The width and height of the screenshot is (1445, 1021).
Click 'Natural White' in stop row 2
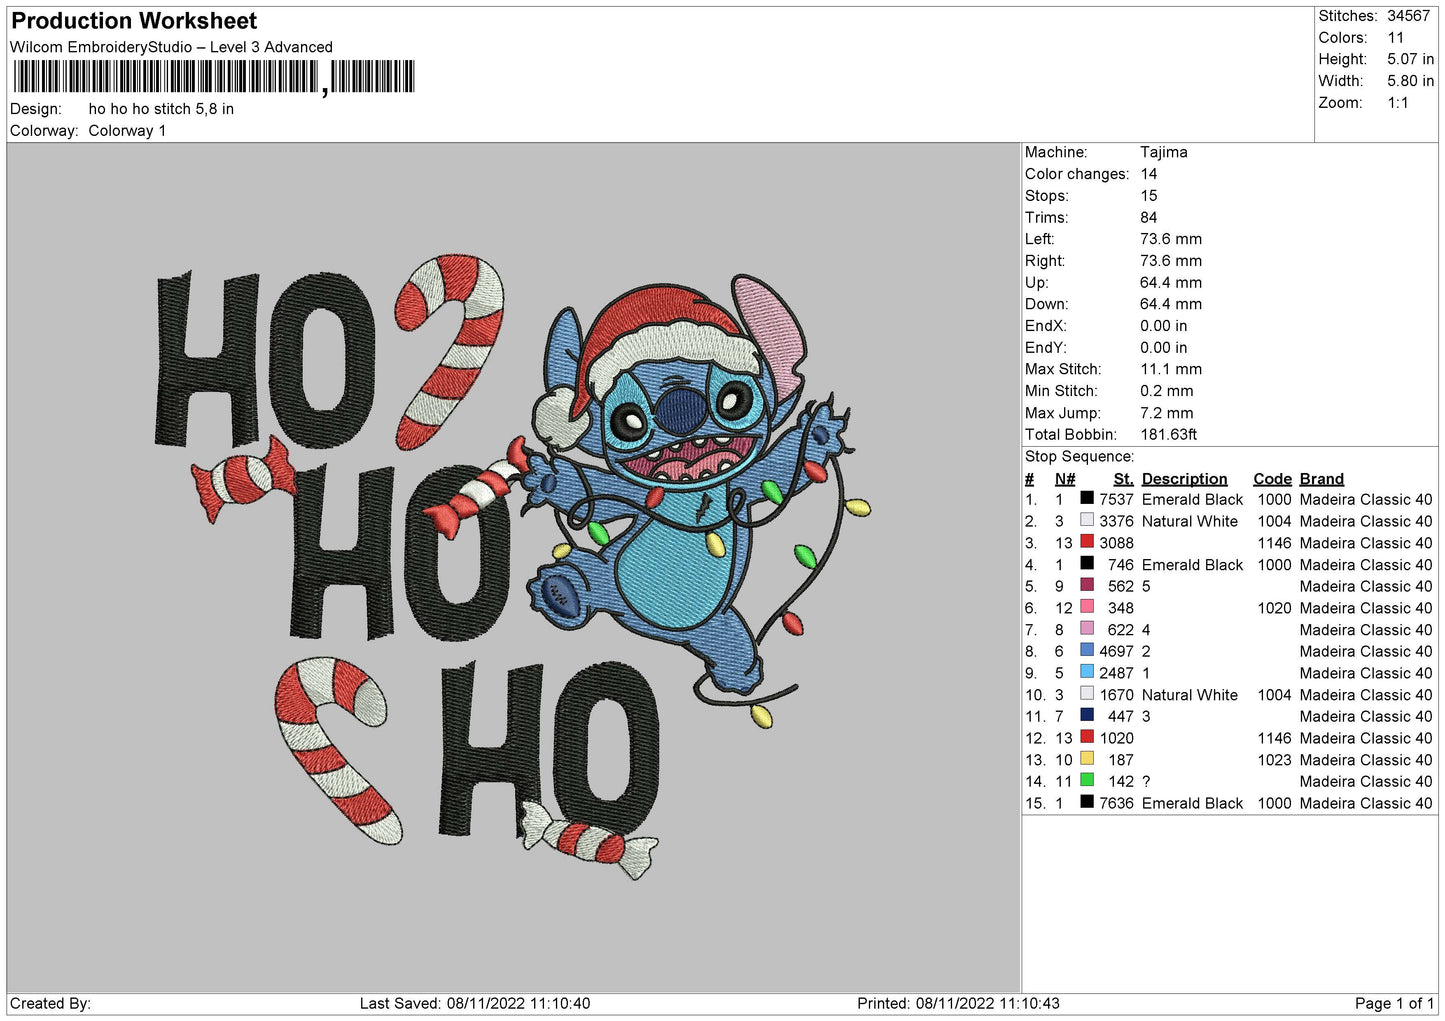coord(1190,522)
